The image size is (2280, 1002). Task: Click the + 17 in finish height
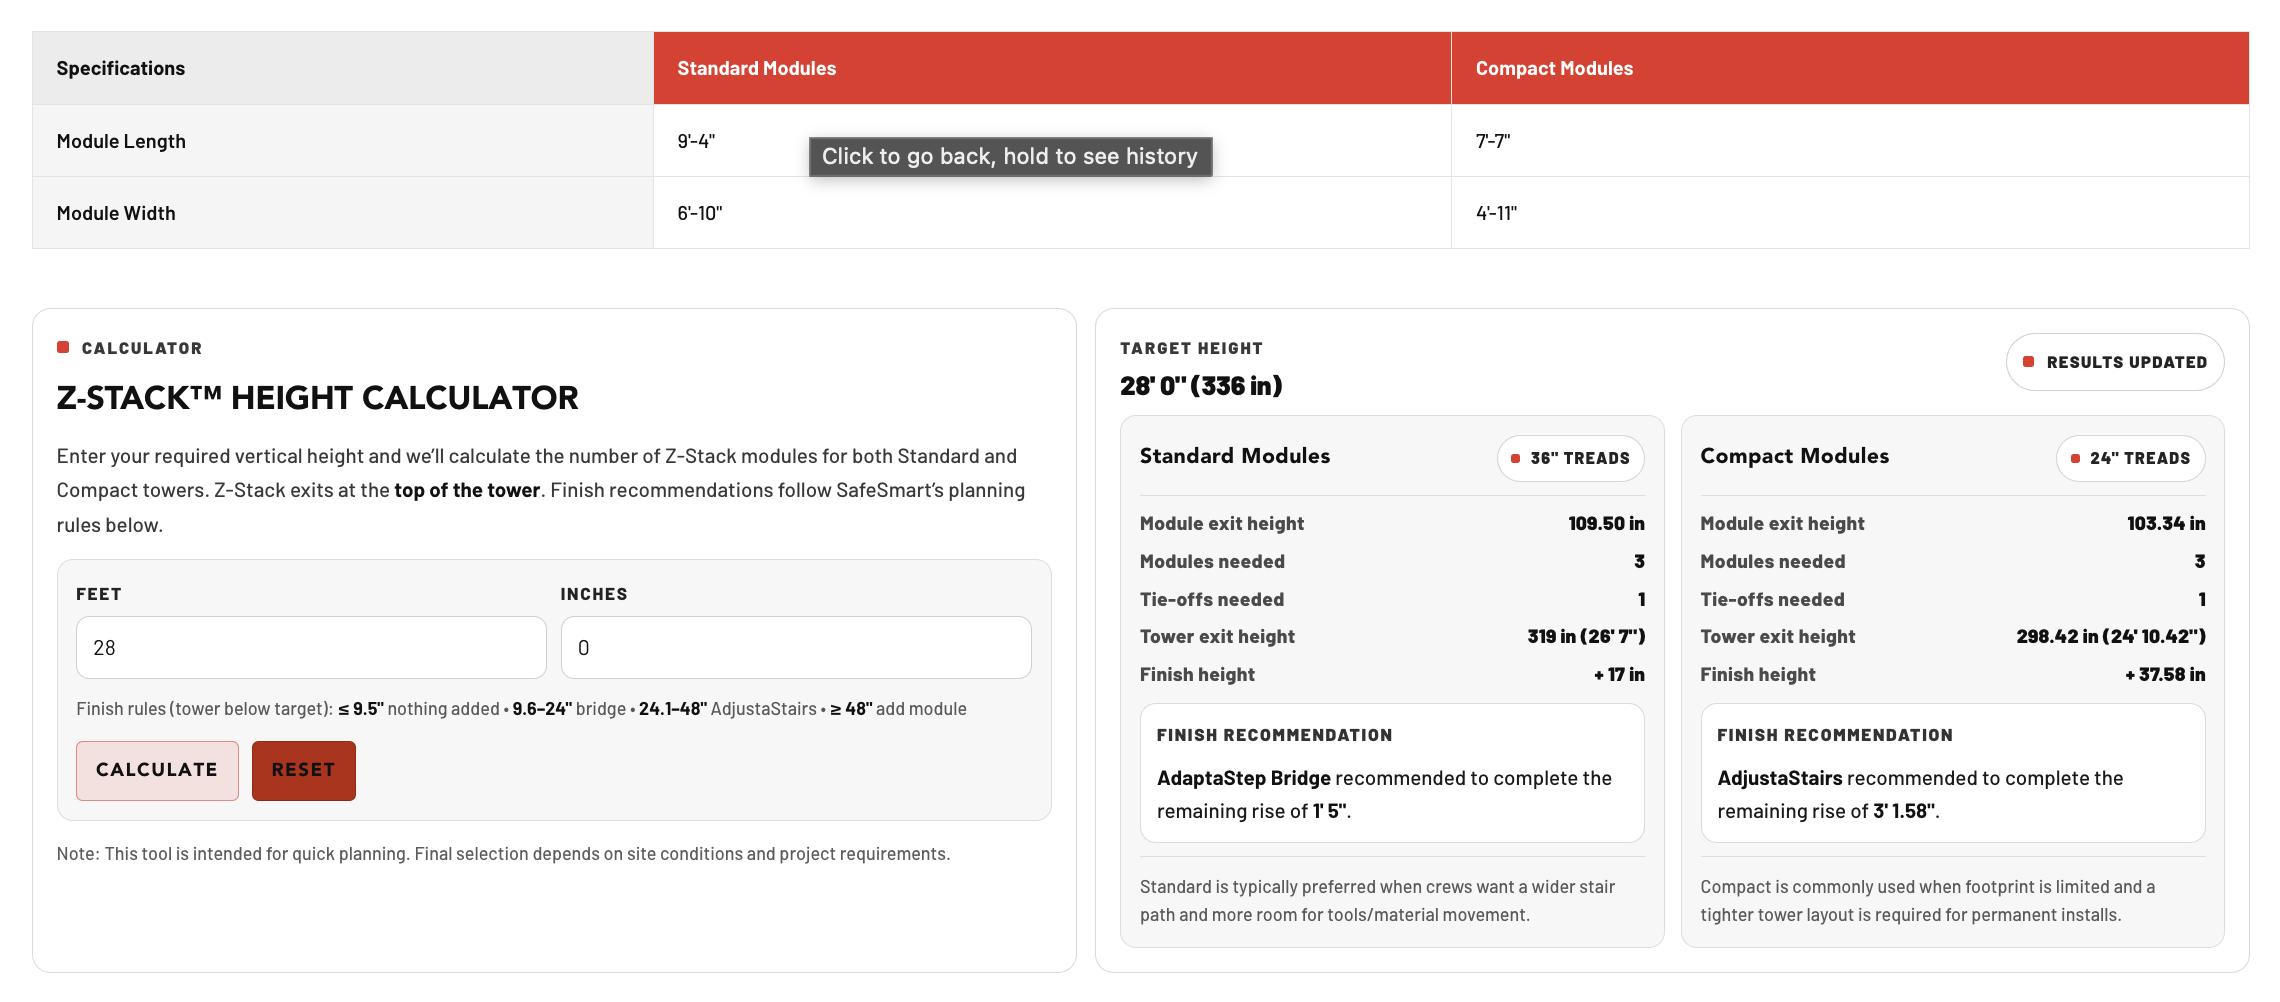click(1619, 674)
